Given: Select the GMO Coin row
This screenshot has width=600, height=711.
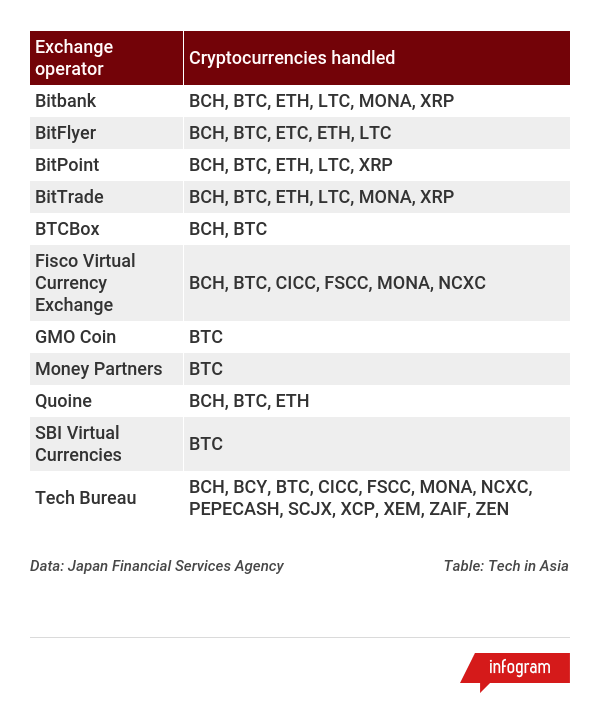Looking at the screenshot, I should [x=300, y=337].
